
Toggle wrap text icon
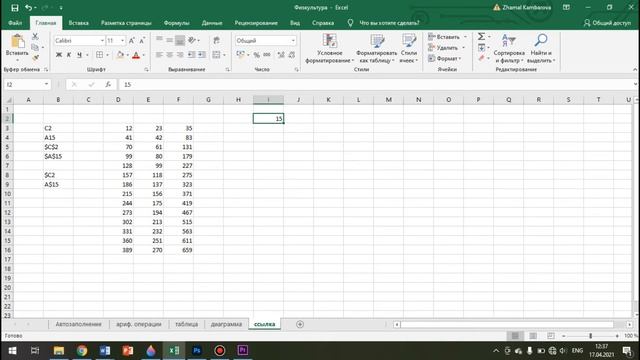[x=216, y=40]
